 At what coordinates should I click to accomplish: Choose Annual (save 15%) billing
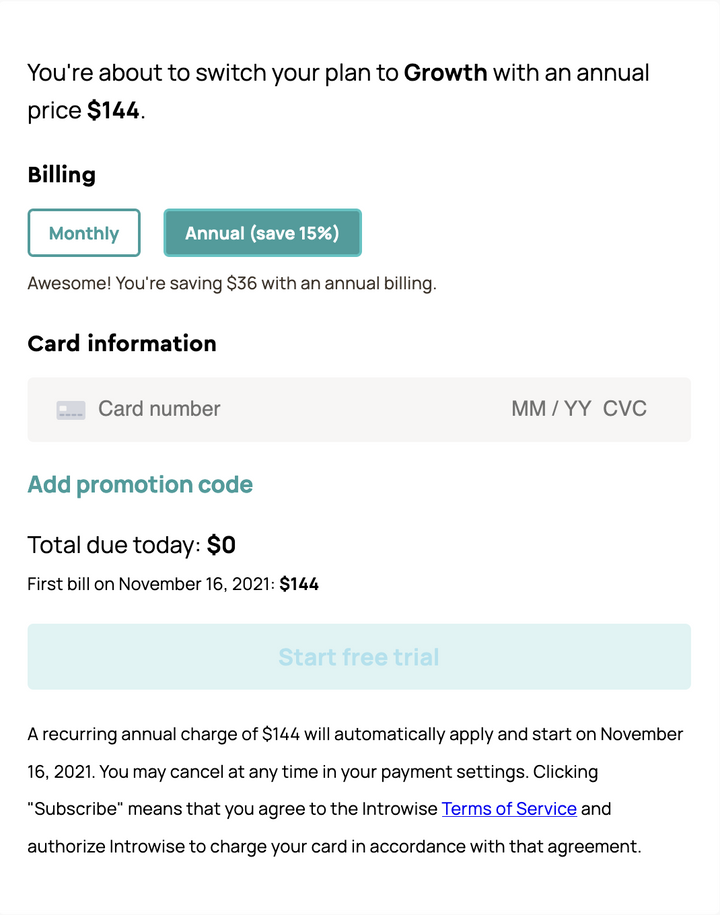(263, 233)
